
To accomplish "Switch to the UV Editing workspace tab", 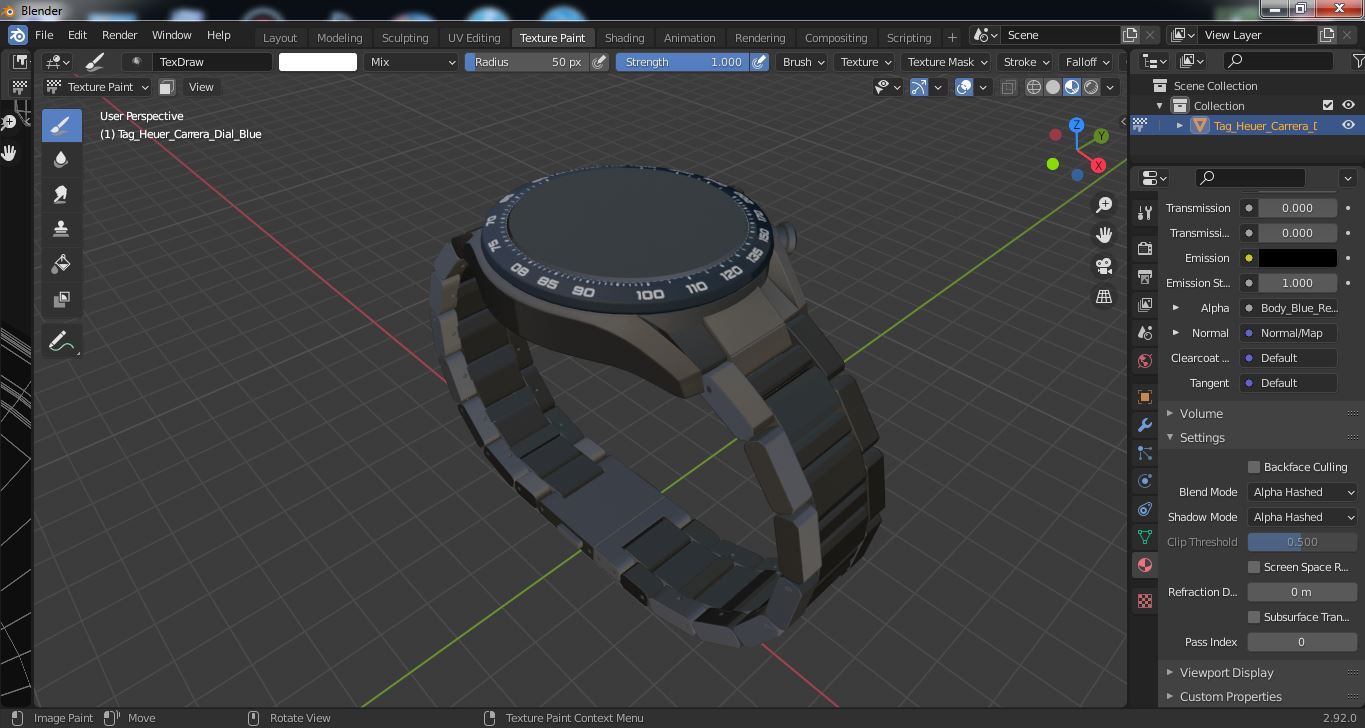I will (x=474, y=38).
